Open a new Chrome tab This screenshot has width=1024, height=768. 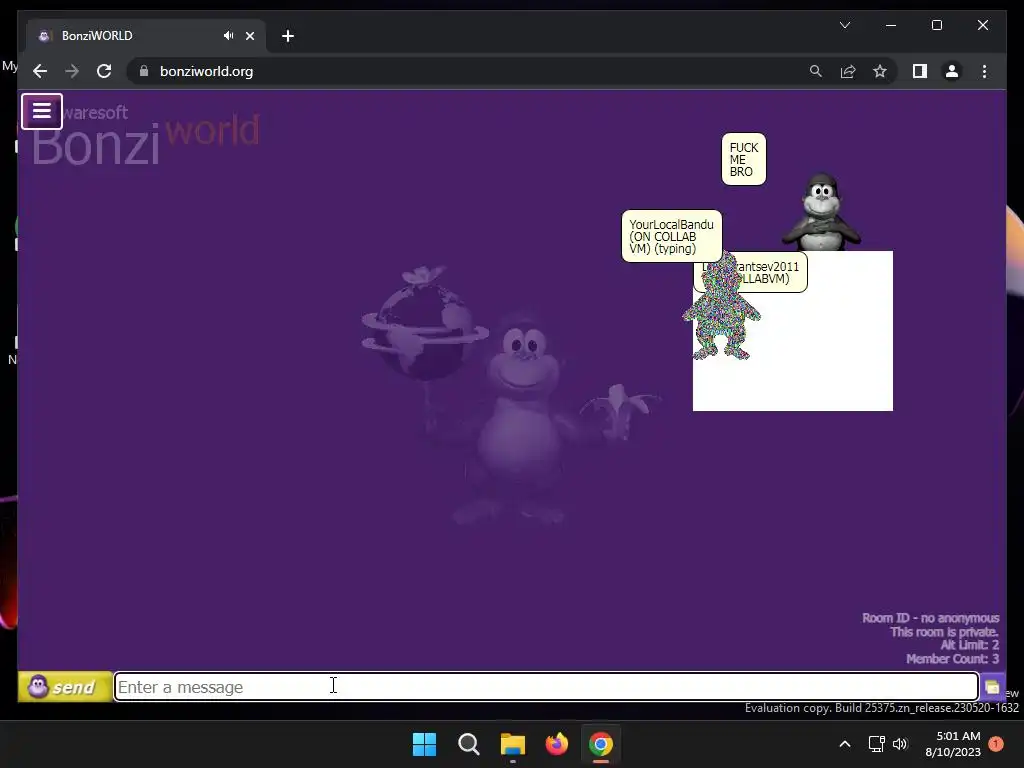[x=288, y=36]
